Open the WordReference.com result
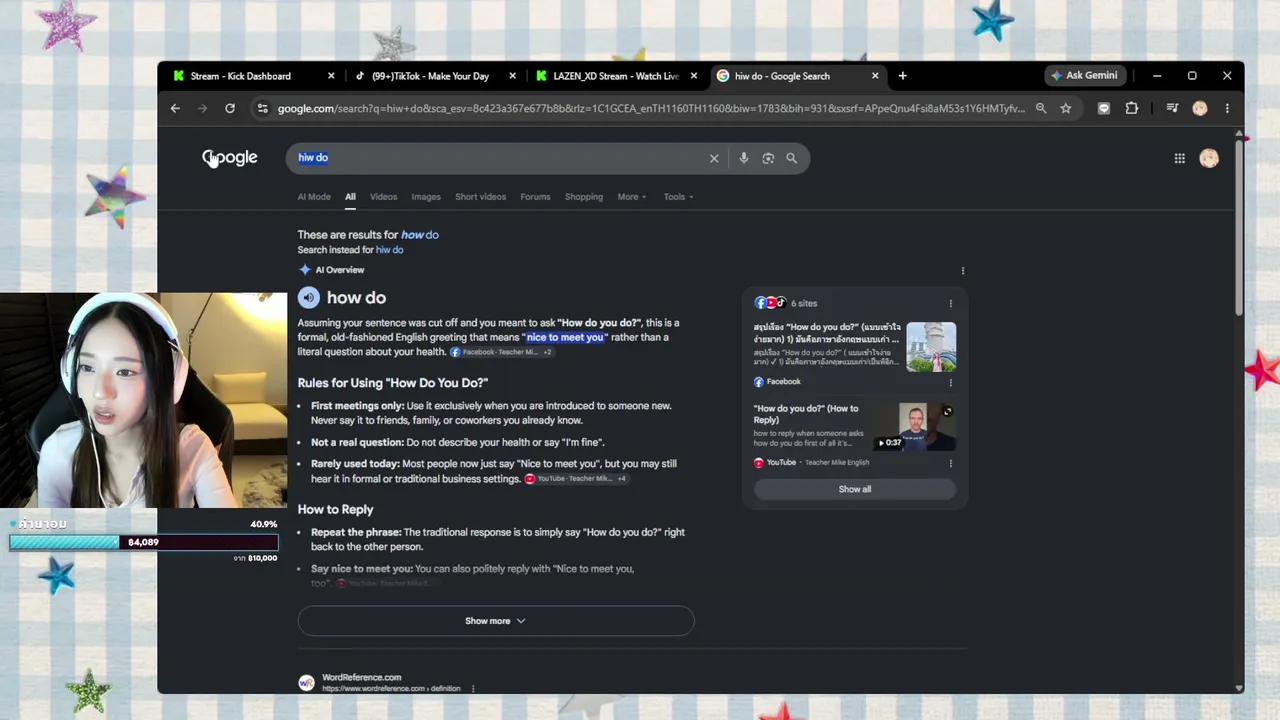The height and width of the screenshot is (720, 1280). pos(361,678)
